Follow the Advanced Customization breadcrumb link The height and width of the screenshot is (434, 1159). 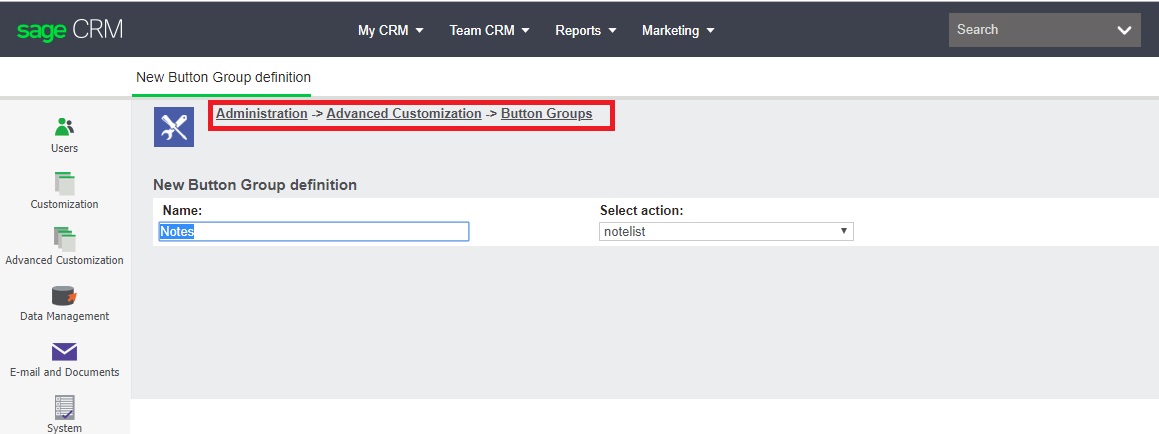point(404,114)
